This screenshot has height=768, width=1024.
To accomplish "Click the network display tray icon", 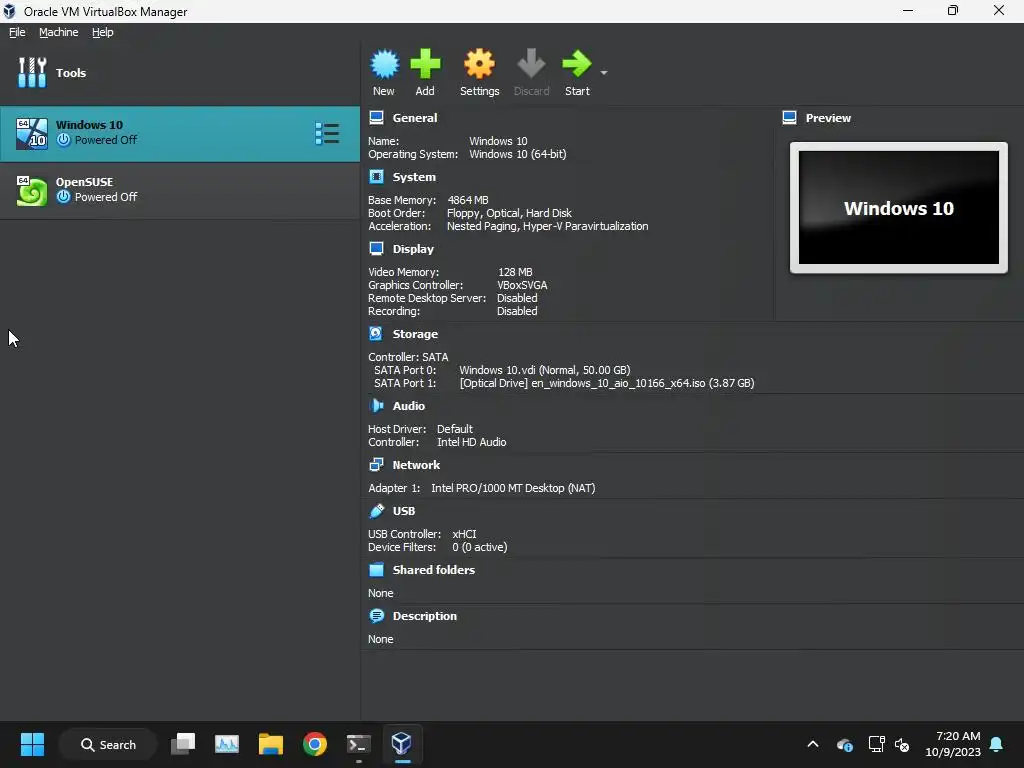I will (x=876, y=744).
